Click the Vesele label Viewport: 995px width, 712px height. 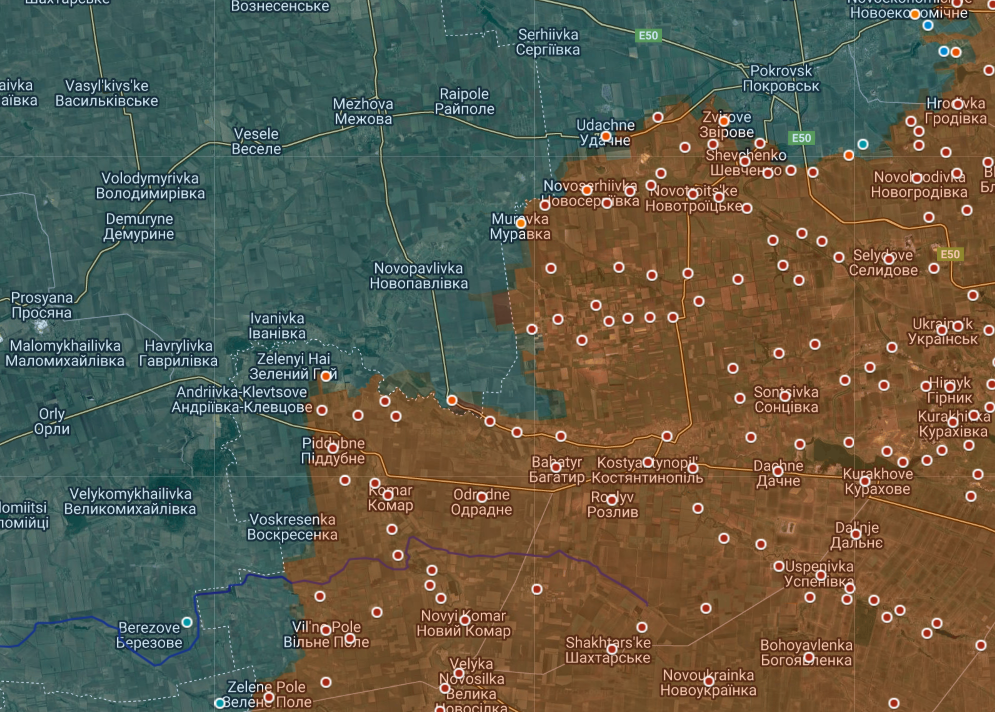click(x=256, y=142)
